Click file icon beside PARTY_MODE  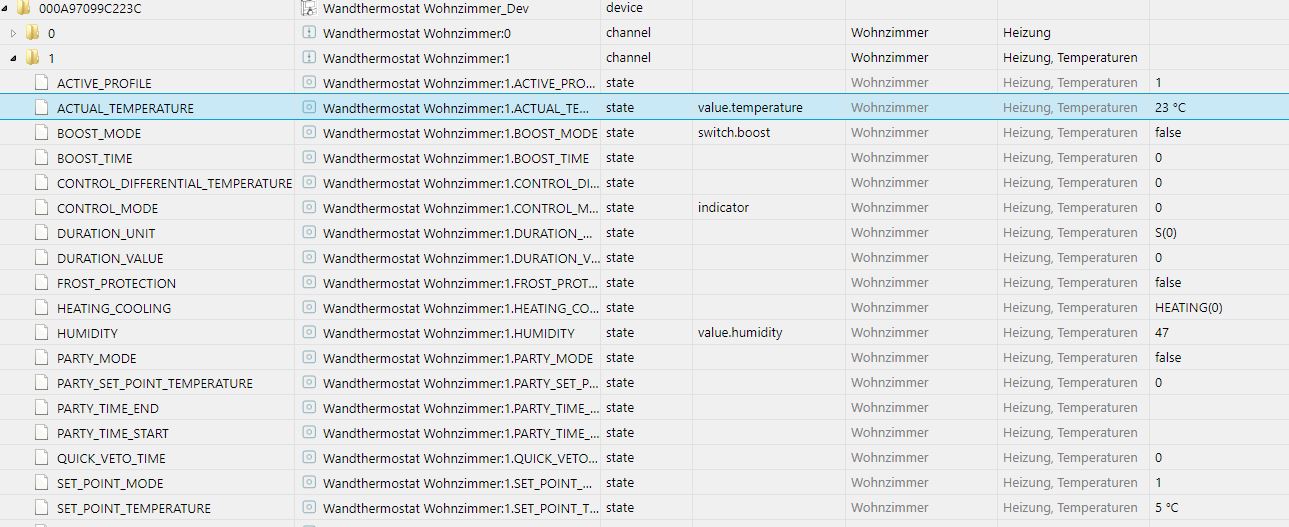click(x=41, y=358)
